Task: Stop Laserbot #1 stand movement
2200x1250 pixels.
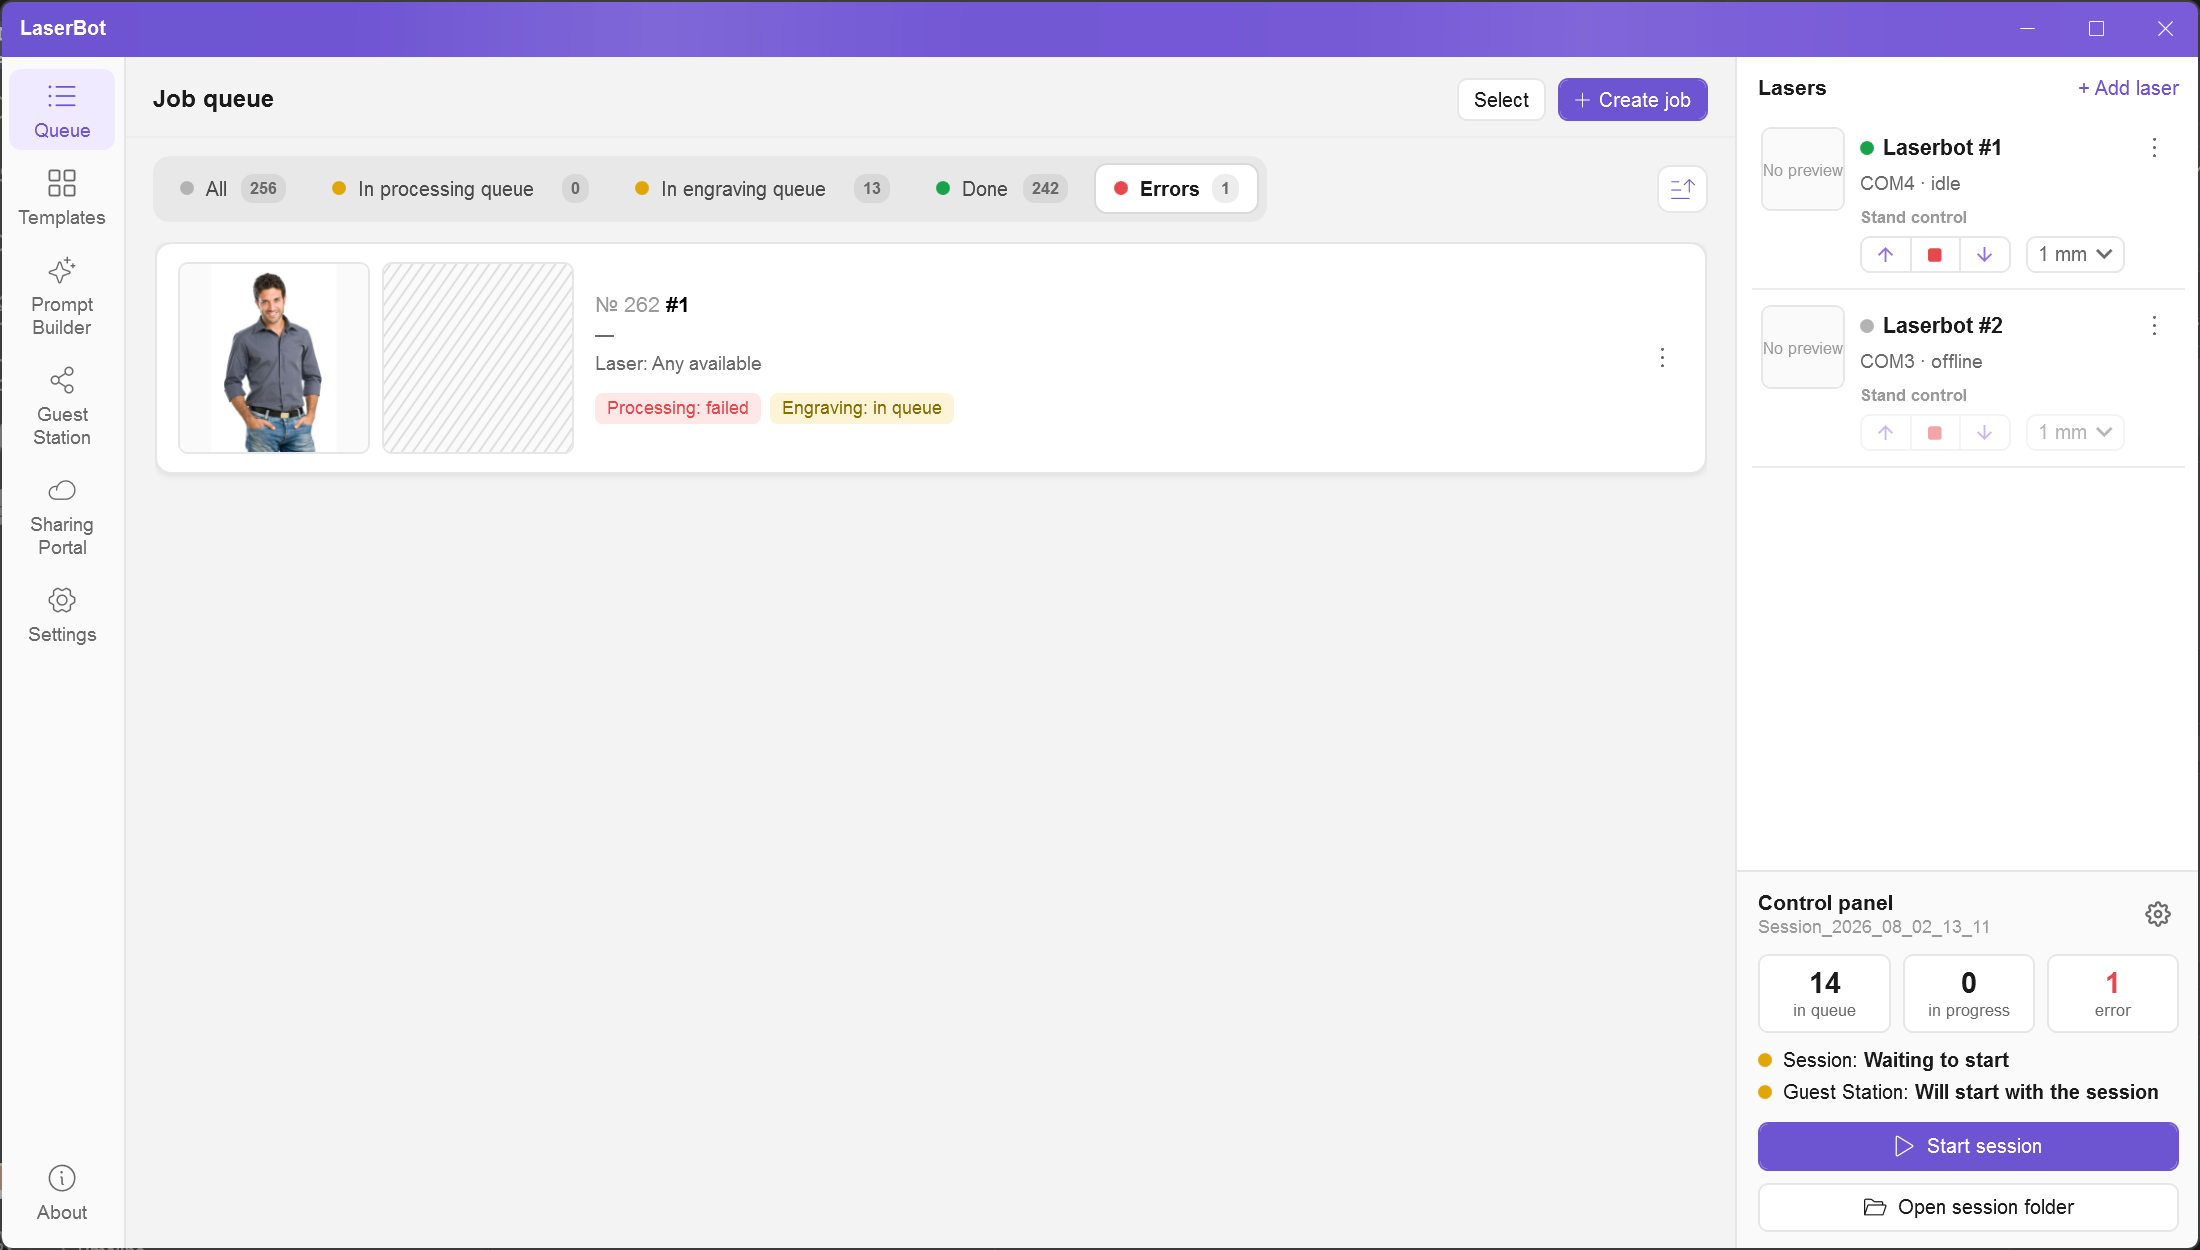Action: [x=1935, y=254]
